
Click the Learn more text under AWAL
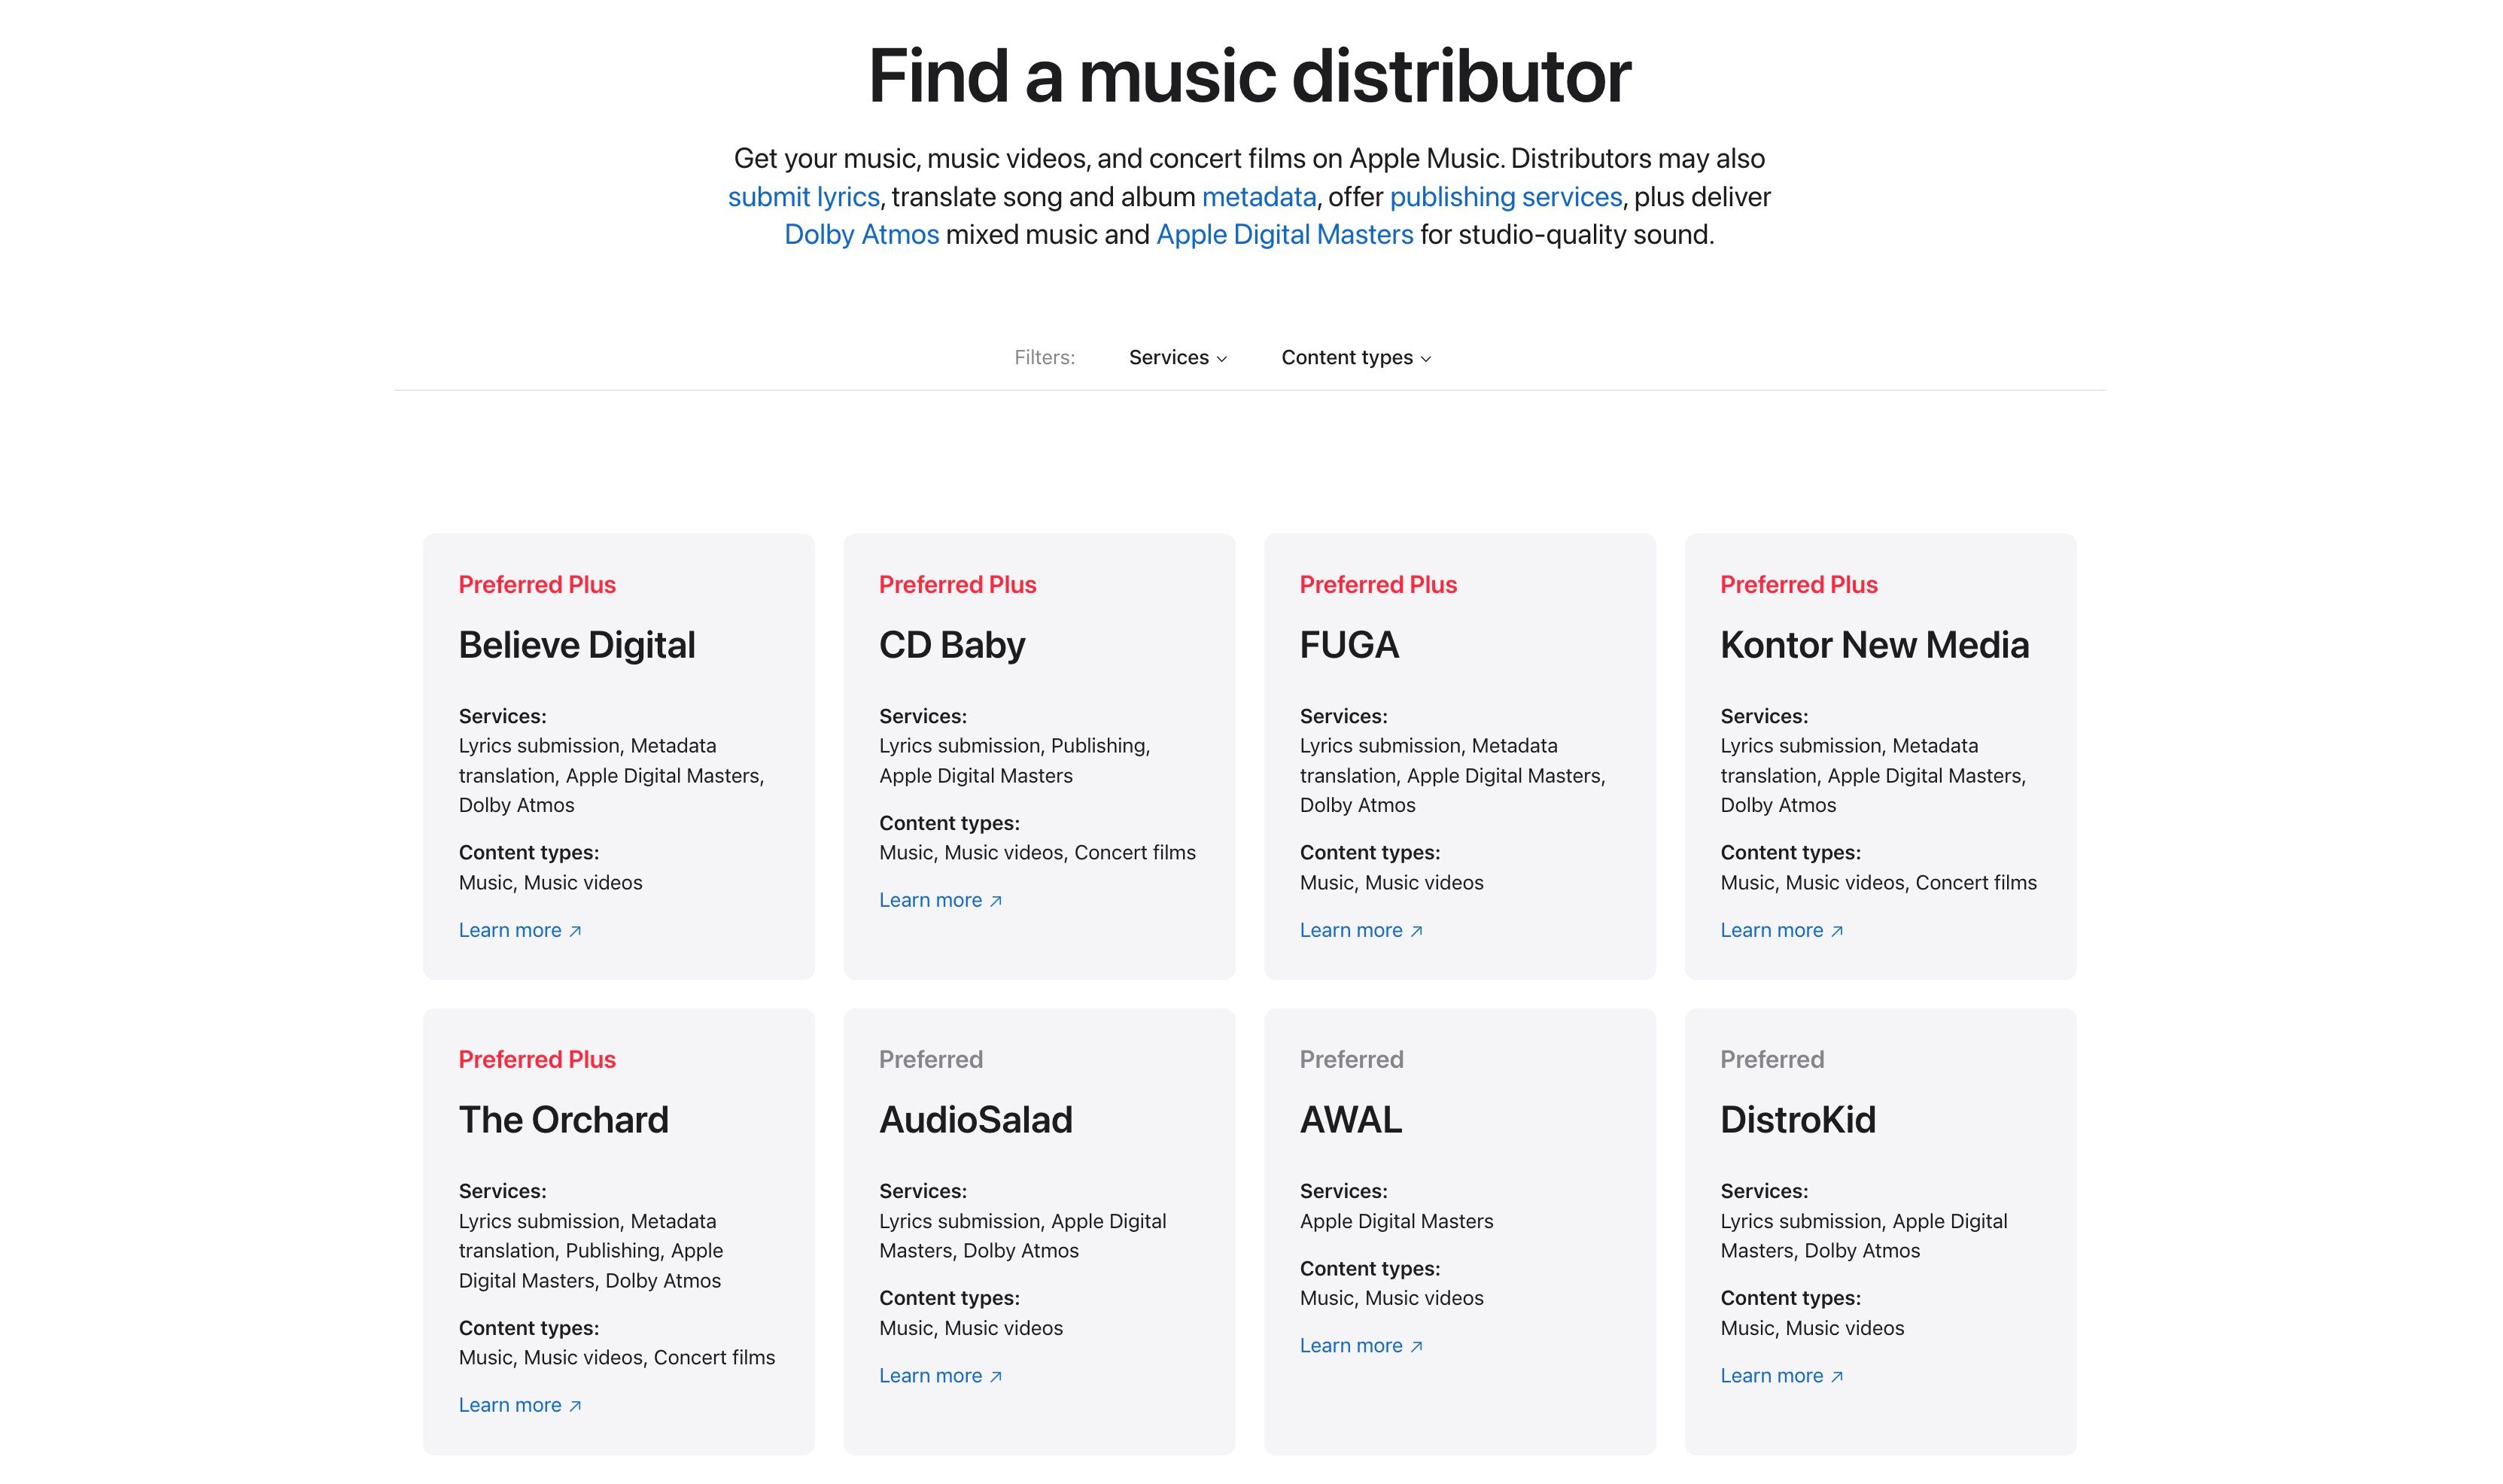click(1350, 1346)
